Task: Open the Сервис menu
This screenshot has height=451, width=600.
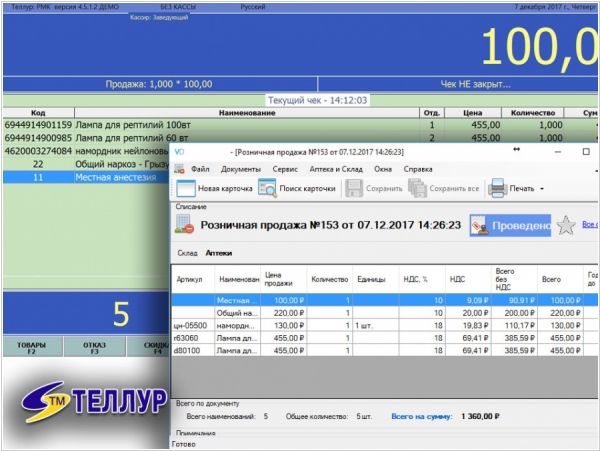Action: 285,169
